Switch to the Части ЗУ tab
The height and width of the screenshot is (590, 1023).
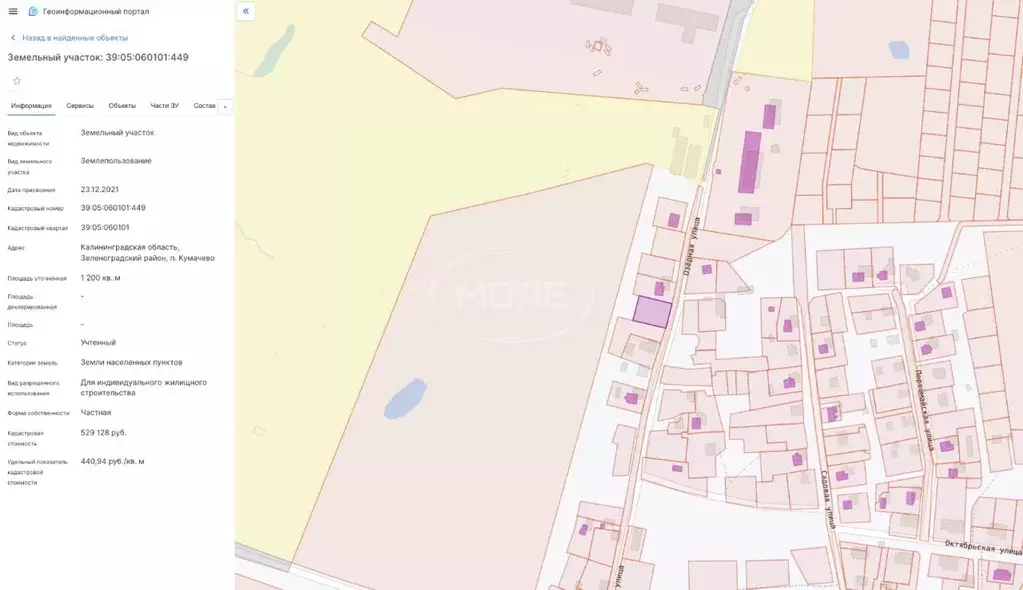[164, 106]
